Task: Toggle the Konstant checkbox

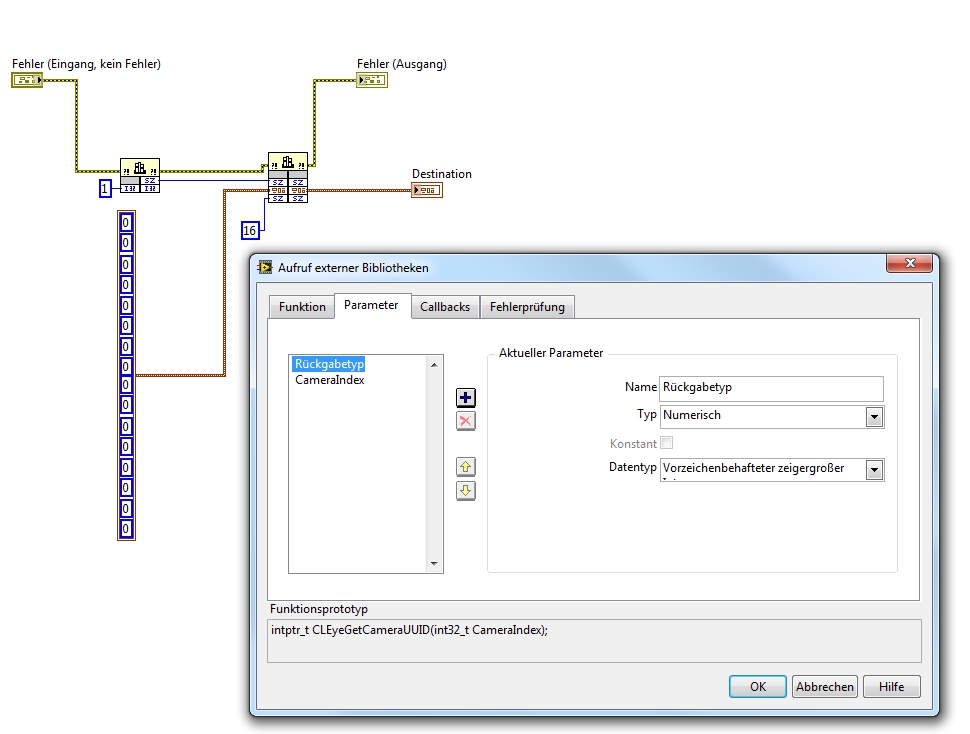Action: pos(667,443)
